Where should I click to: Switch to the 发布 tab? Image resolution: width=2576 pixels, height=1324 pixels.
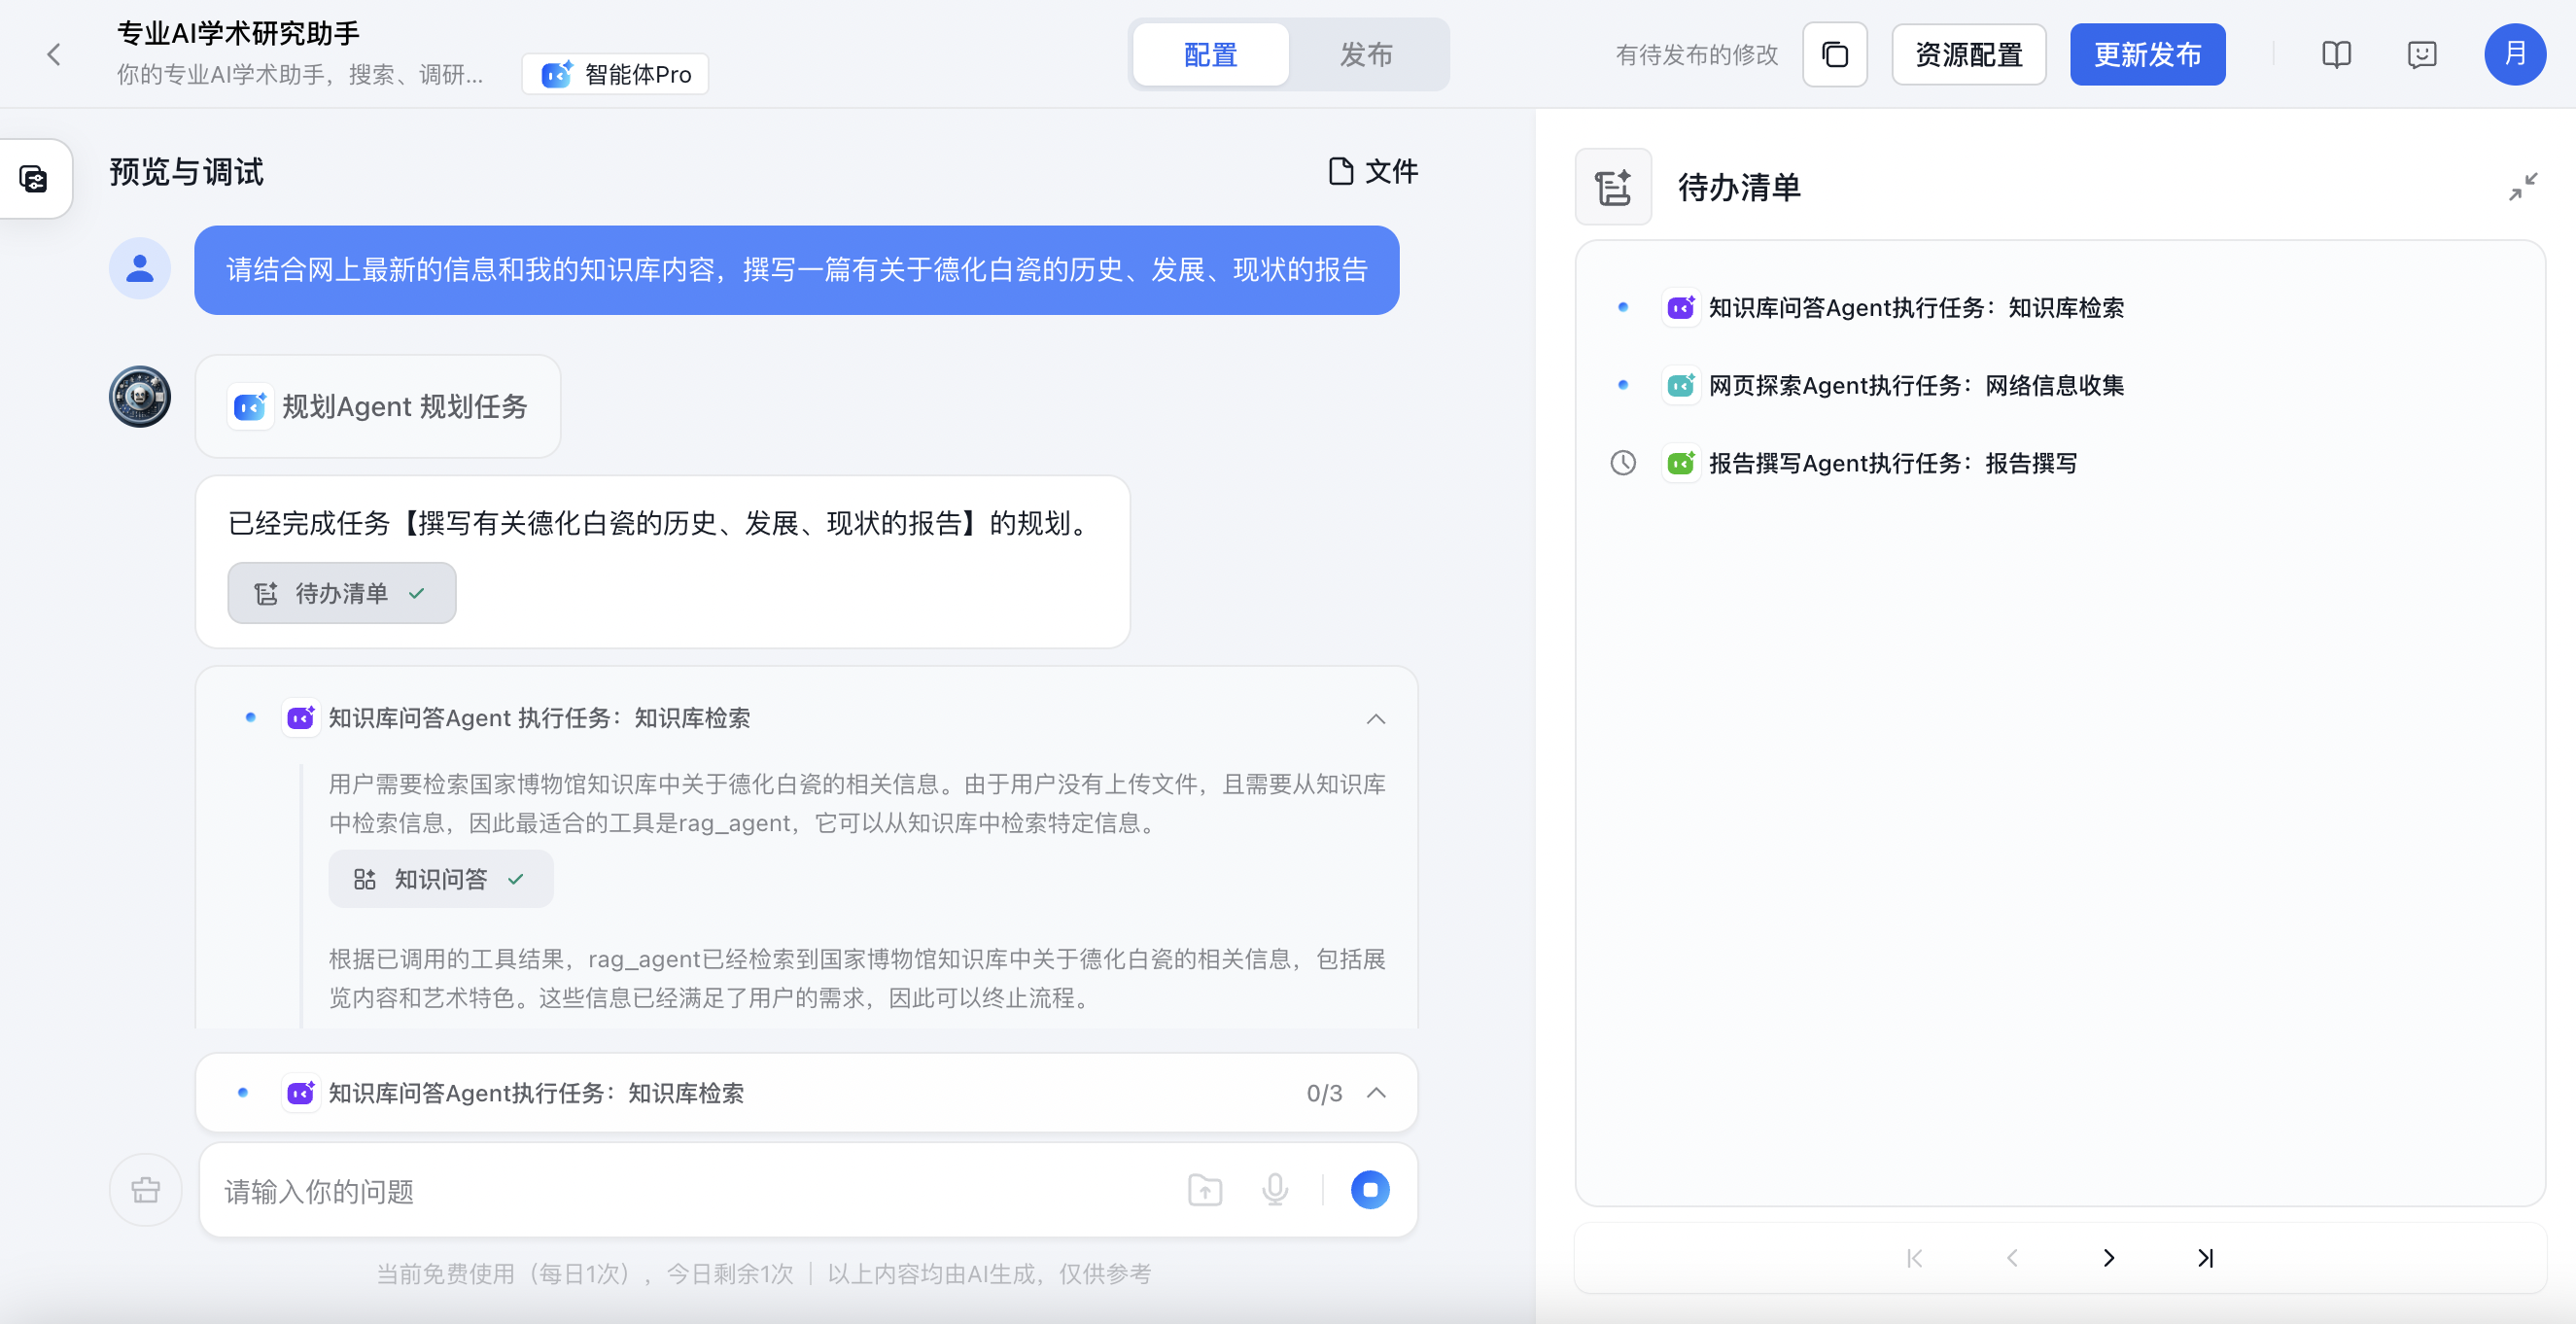1366,55
